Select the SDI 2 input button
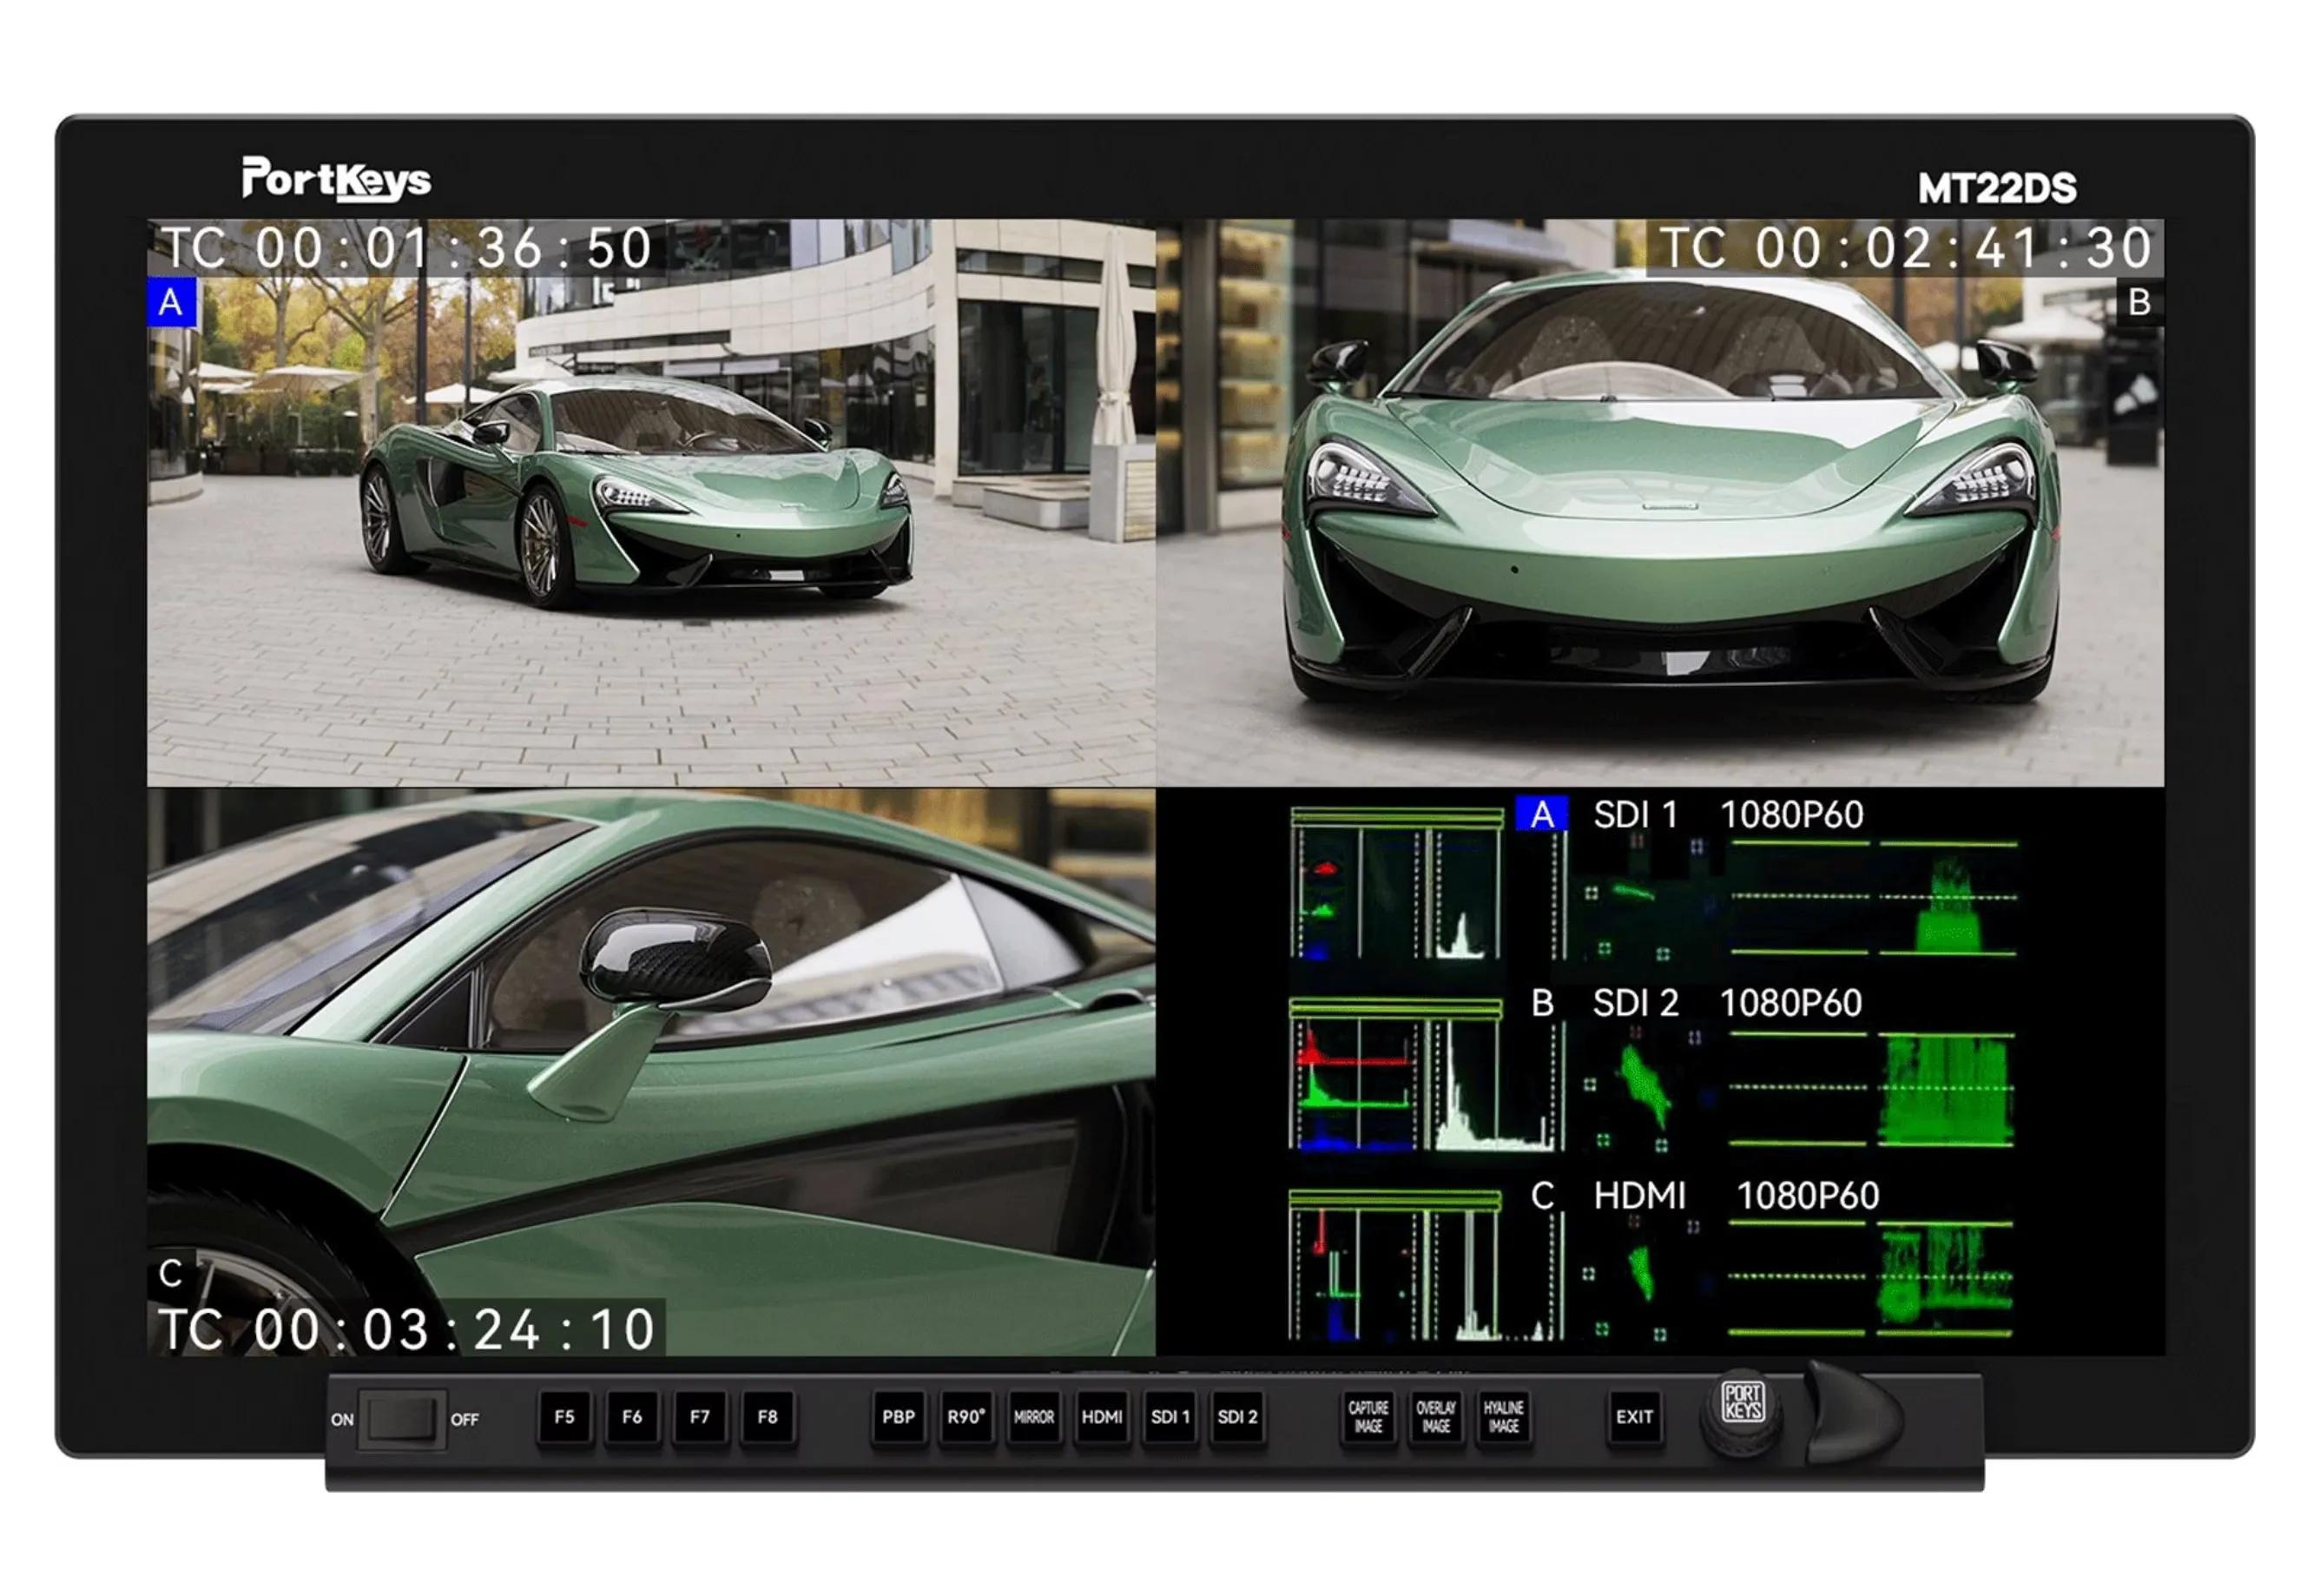 point(1237,1417)
